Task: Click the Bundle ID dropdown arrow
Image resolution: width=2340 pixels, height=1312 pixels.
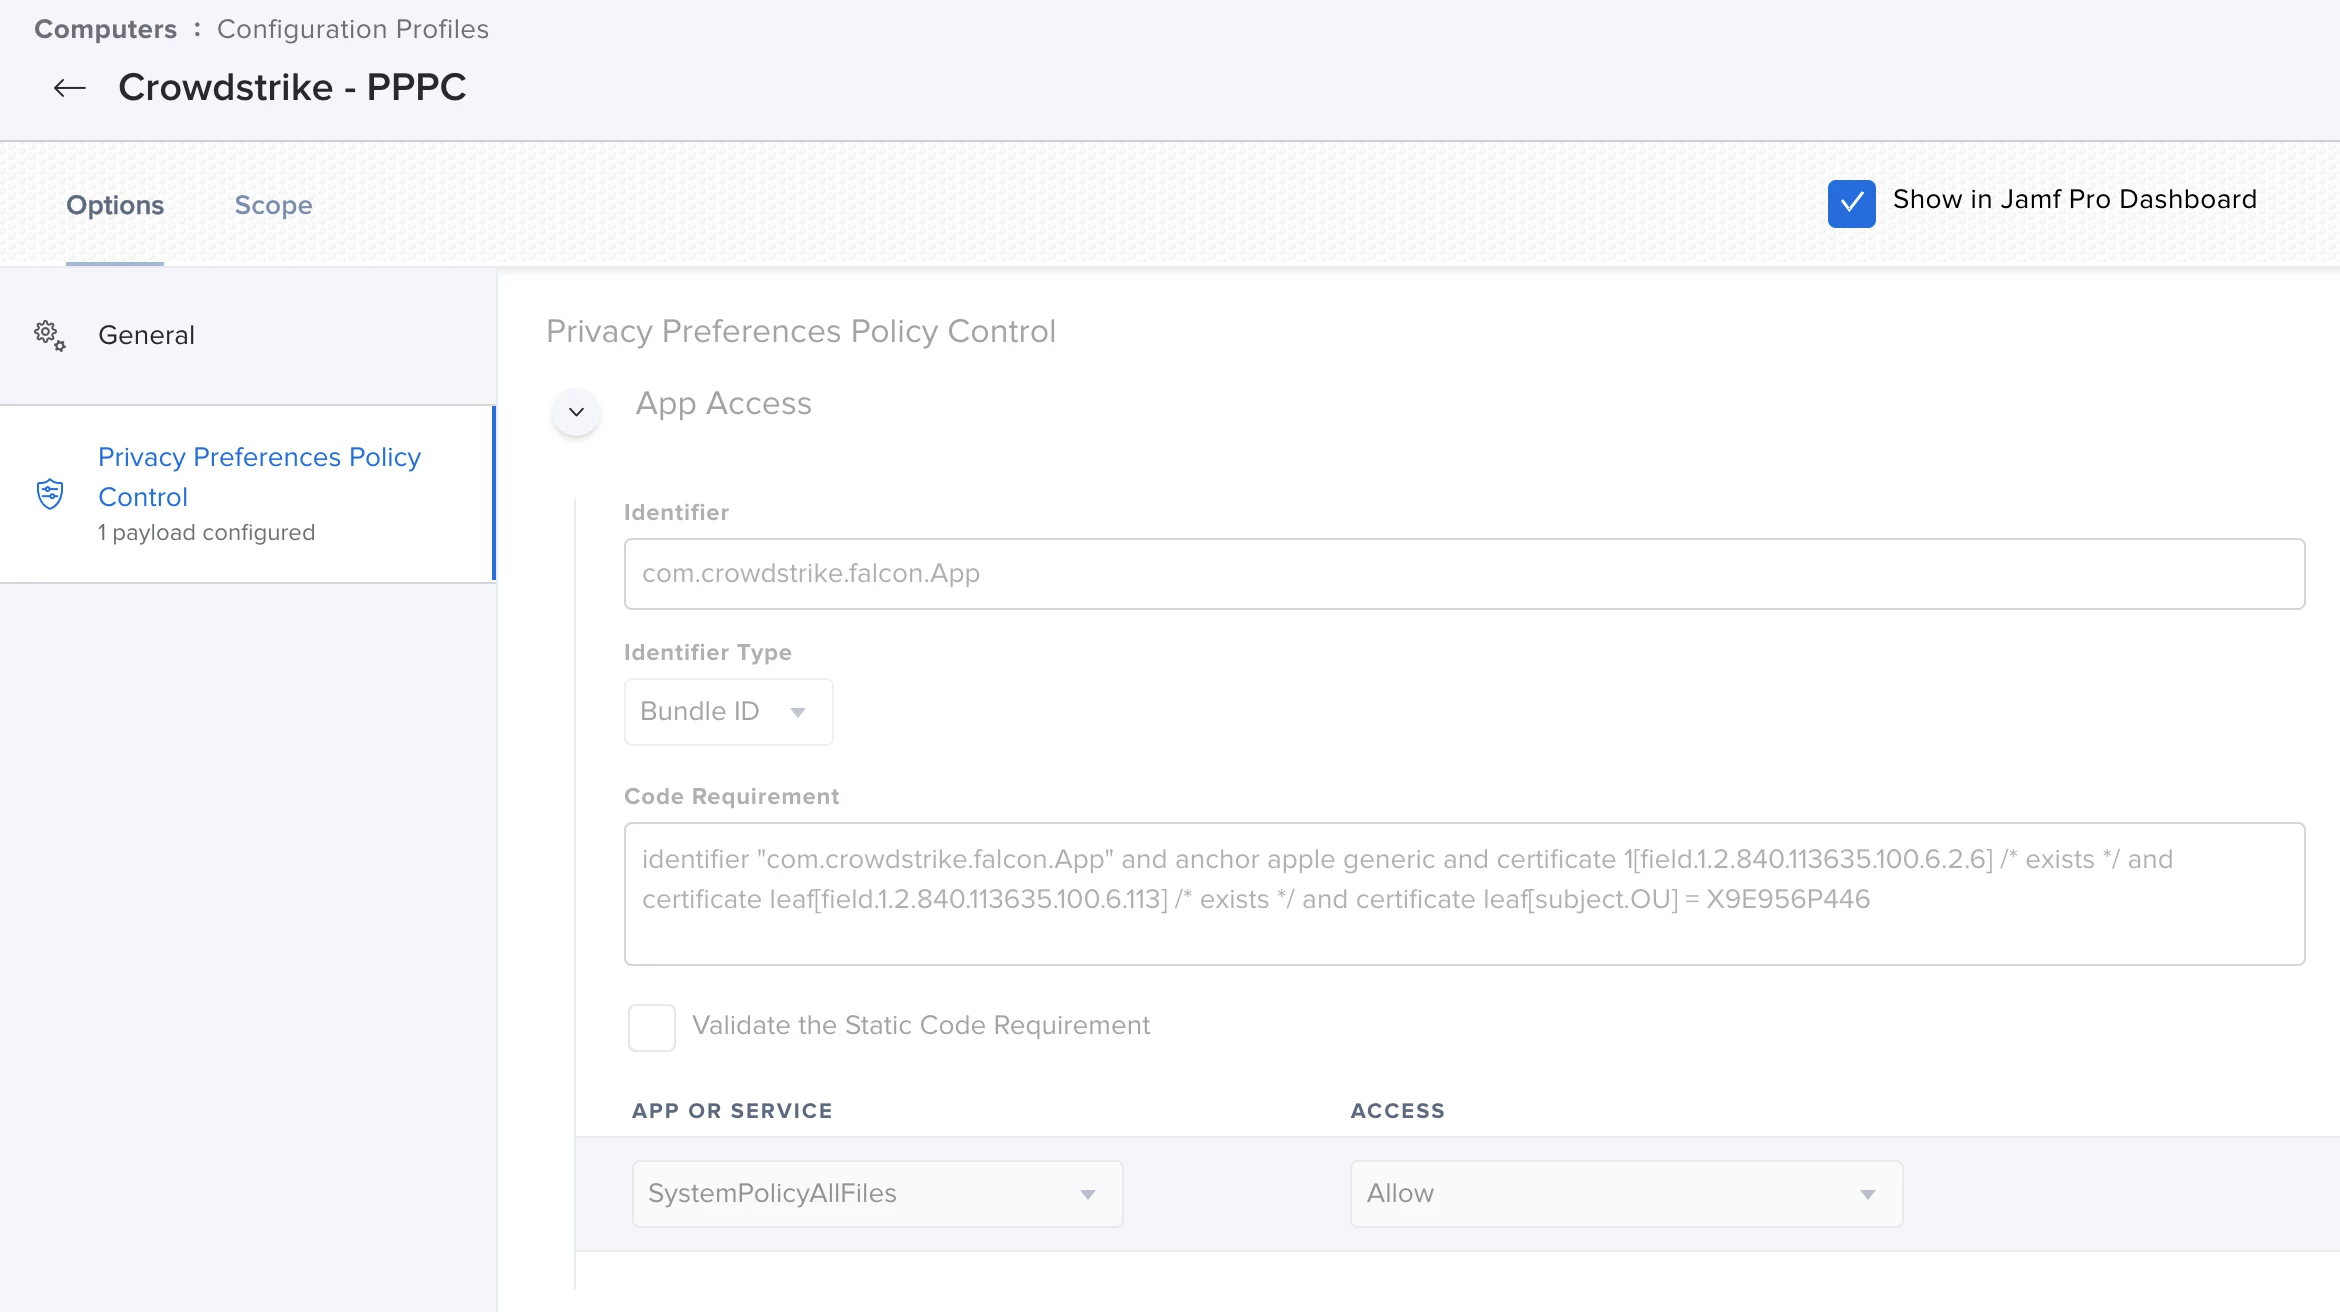Action: click(798, 712)
